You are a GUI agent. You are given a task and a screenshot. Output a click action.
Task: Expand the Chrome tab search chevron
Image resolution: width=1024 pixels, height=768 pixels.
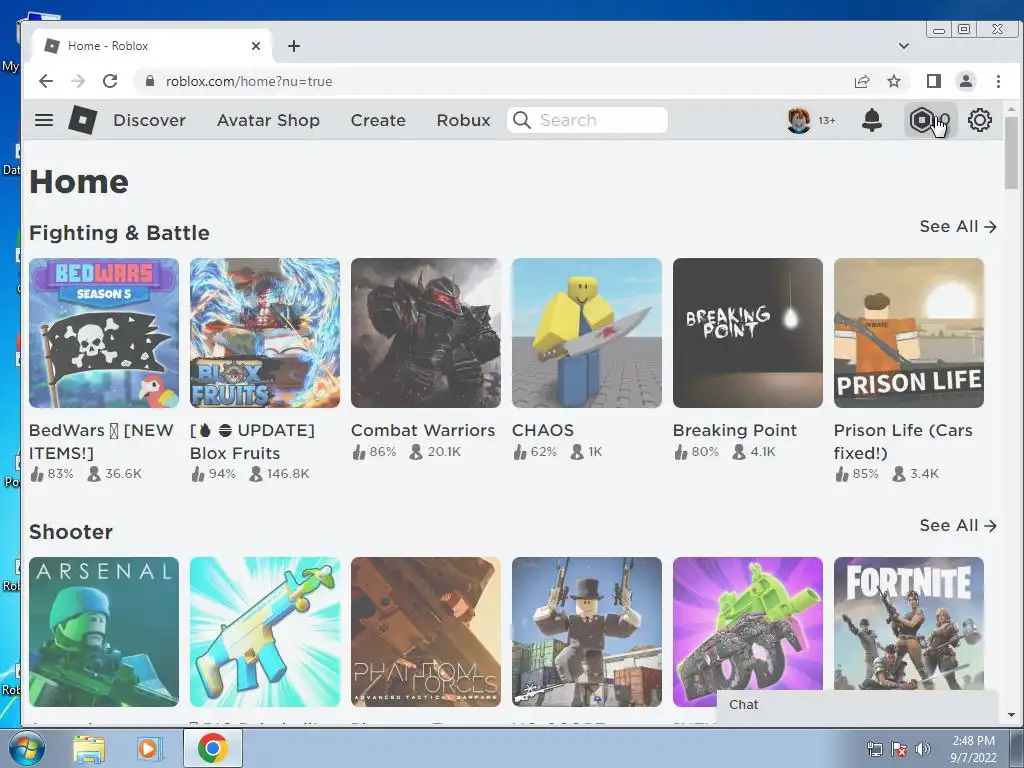click(x=904, y=46)
